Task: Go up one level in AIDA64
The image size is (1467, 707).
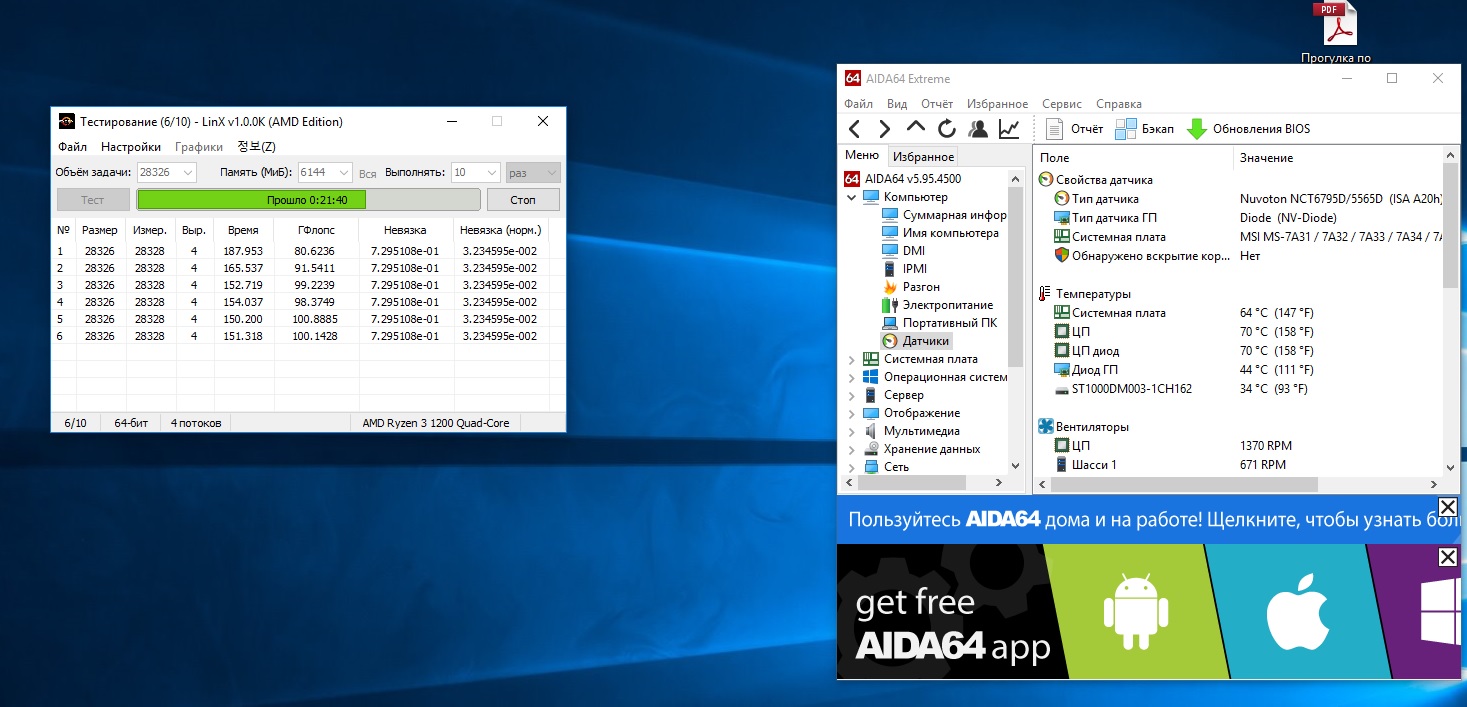Action: 916,128
